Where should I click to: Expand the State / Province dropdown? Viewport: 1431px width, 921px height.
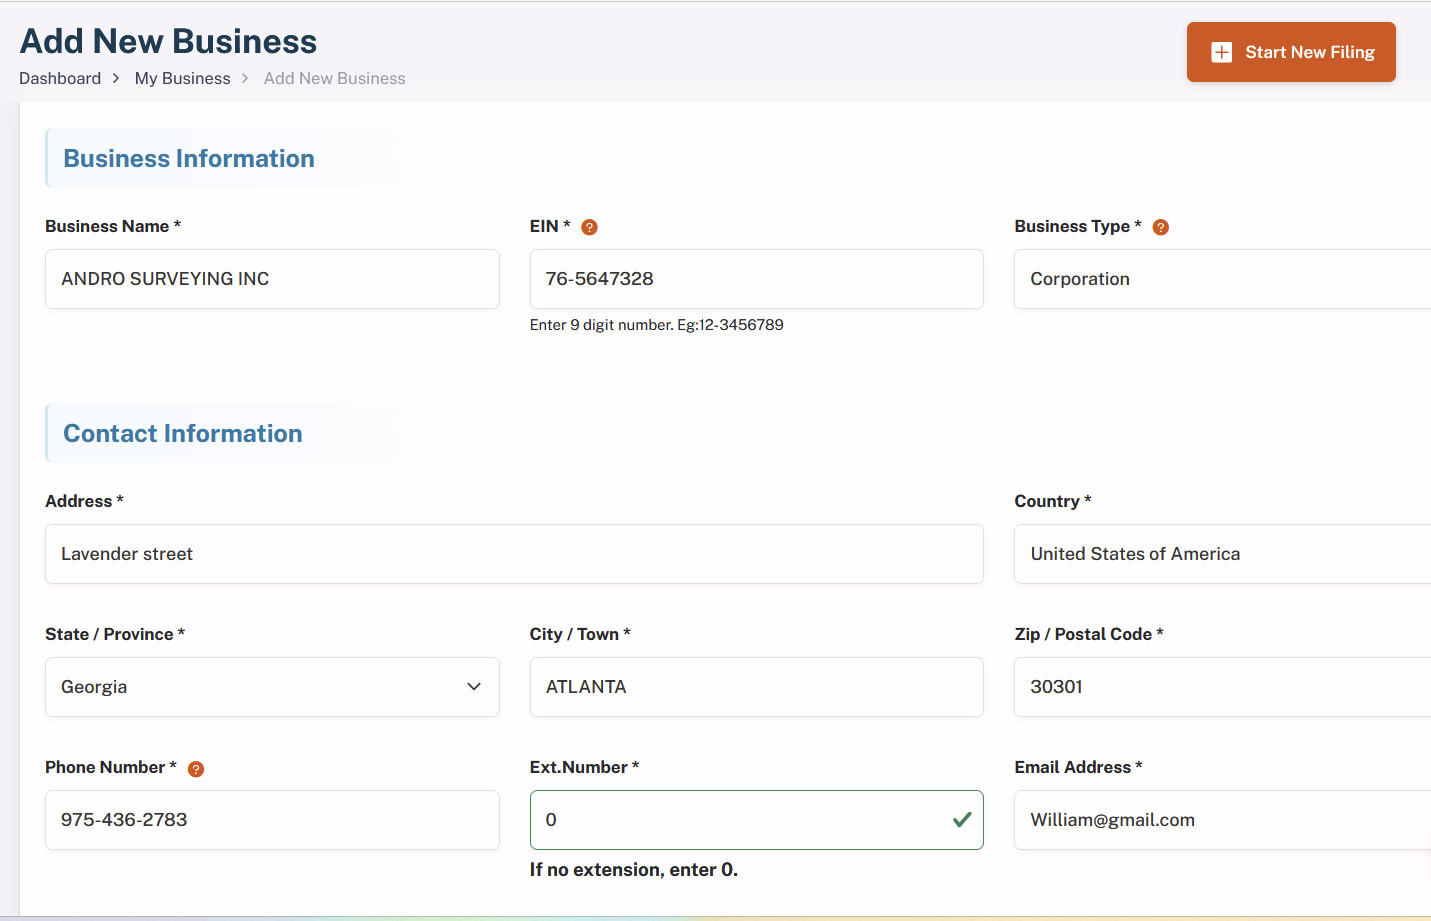tap(272, 687)
